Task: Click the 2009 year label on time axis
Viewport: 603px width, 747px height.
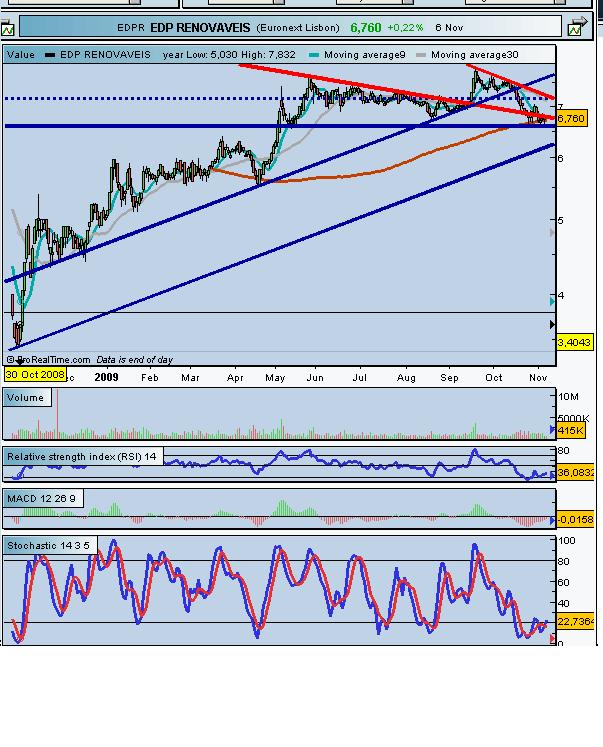Action: click(106, 377)
